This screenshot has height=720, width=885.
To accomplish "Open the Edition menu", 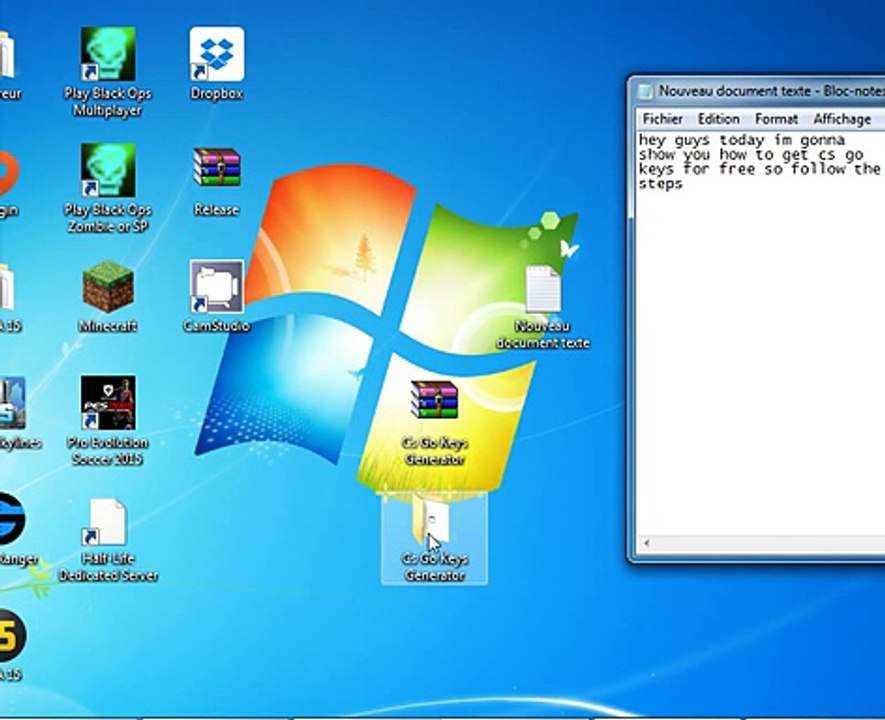I will coord(718,119).
